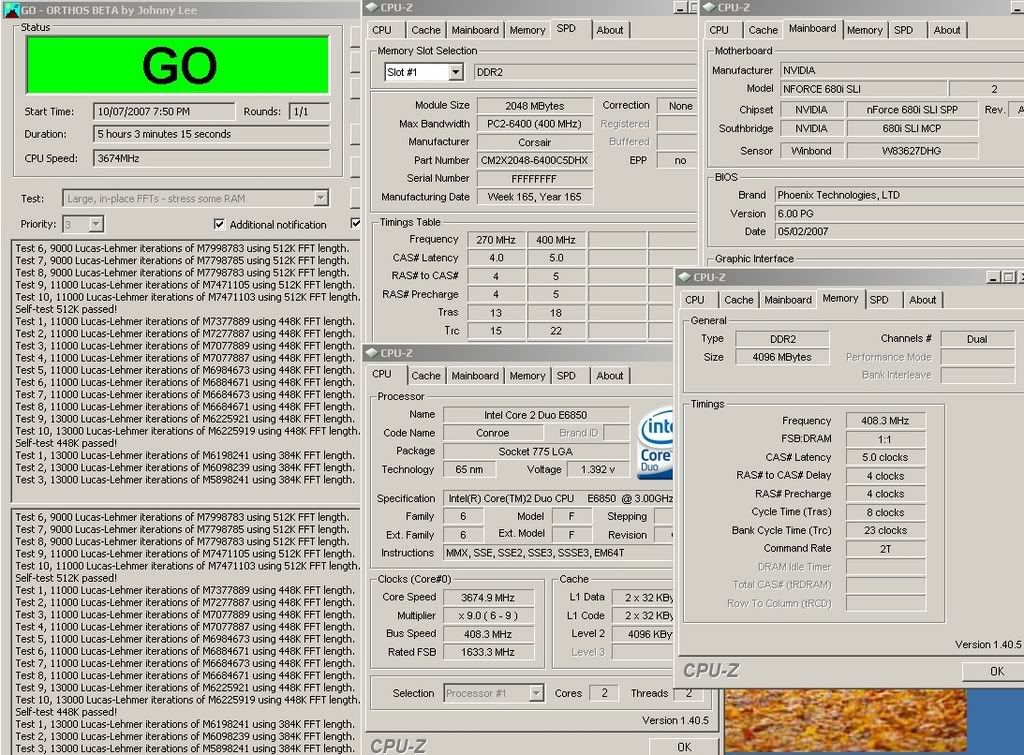Open the Mainboard tab in the CPU-Z Memory timings window
Viewport: 1024px width, 755px height.
[788, 300]
